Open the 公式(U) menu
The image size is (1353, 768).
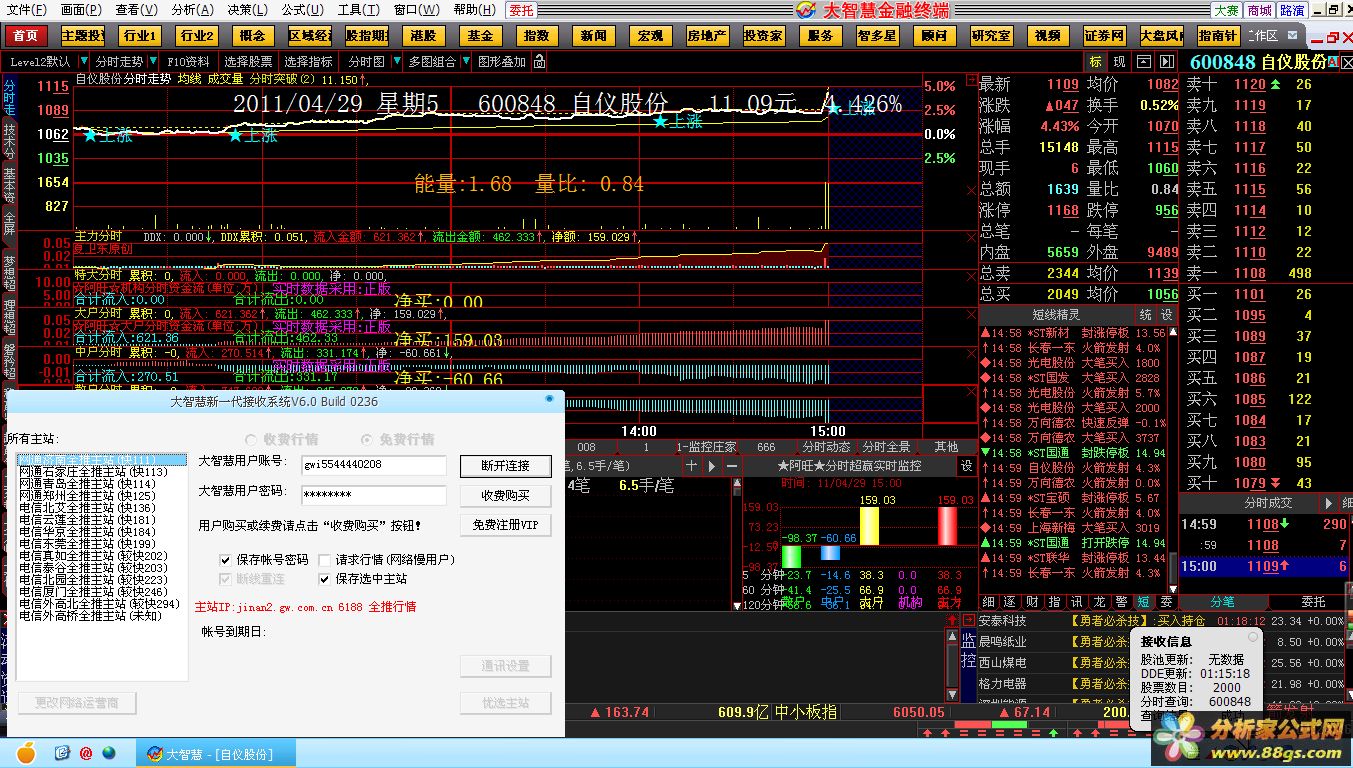301,10
